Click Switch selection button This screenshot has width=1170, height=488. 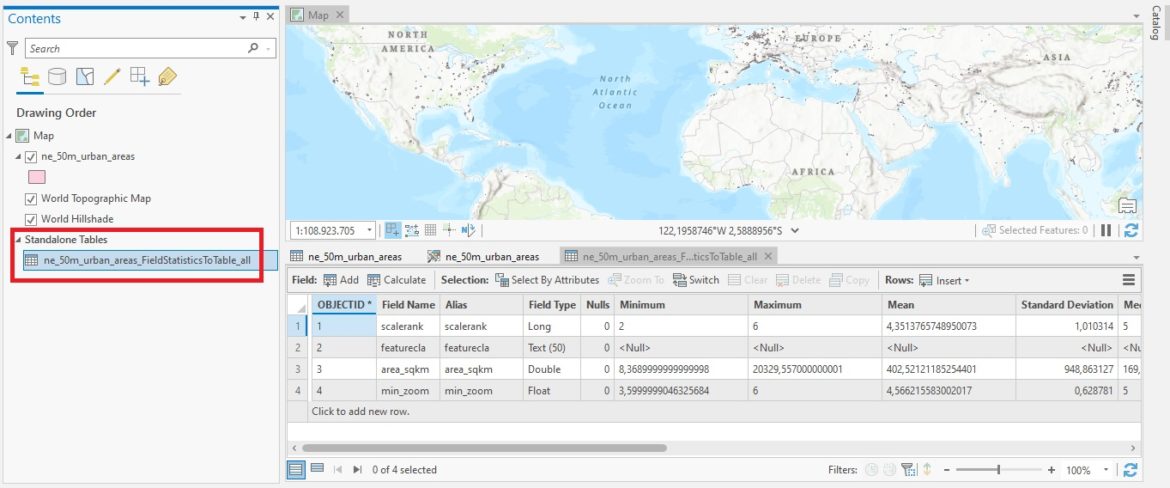(x=695, y=280)
